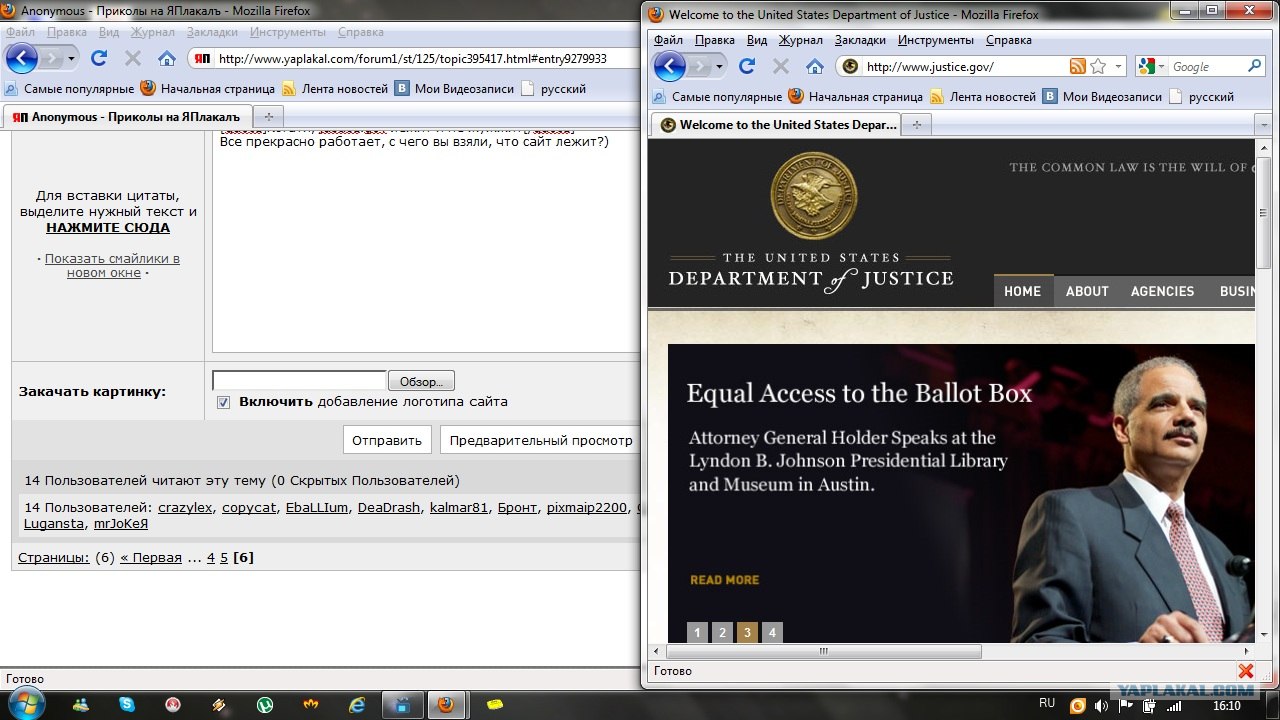Viewport: 1280px width, 720px height.
Task: Expand the justice.gov address bar history dropdown
Action: (1119, 67)
